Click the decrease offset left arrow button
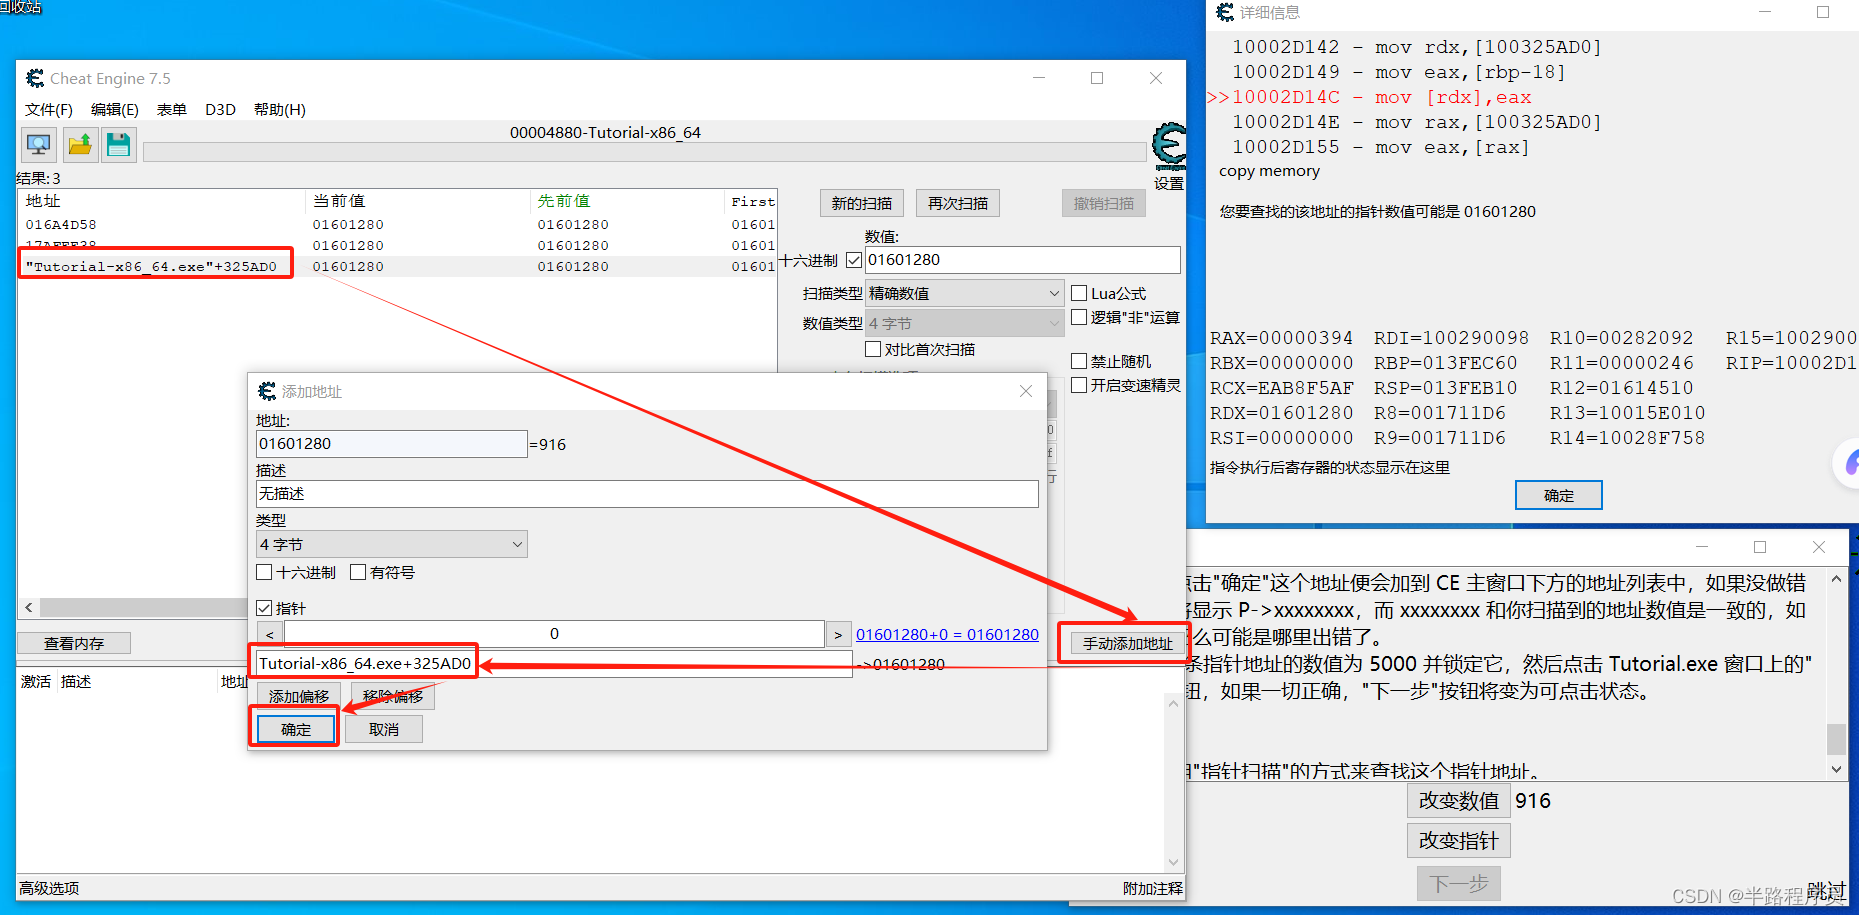This screenshot has width=1859, height=915. click(x=269, y=634)
